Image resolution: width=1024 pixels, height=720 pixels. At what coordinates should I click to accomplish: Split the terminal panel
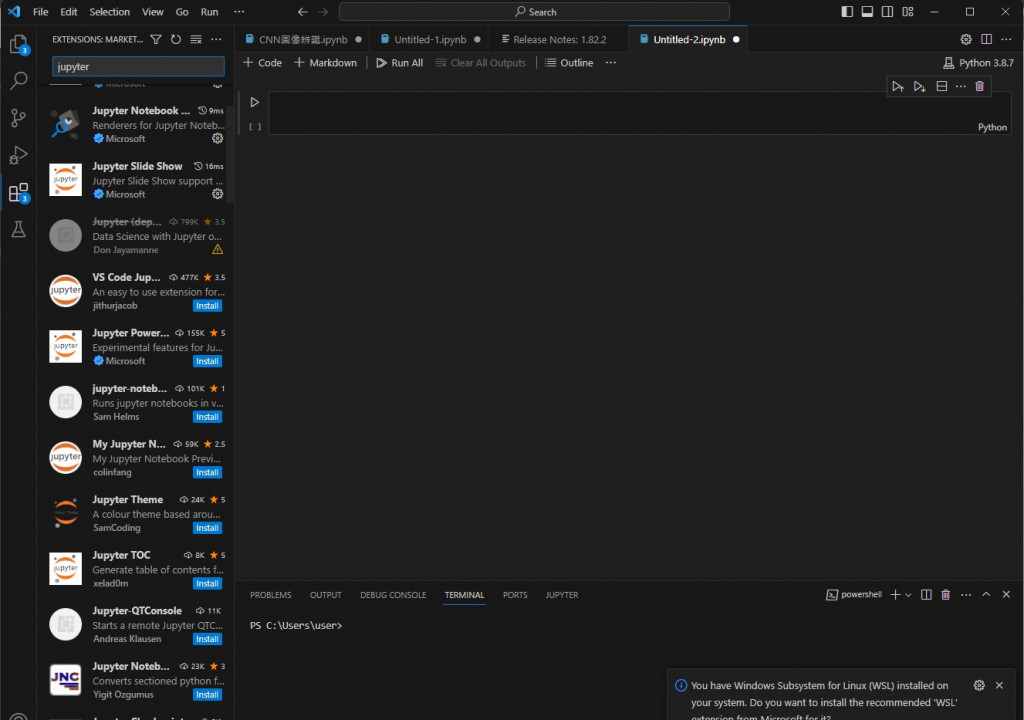926,595
